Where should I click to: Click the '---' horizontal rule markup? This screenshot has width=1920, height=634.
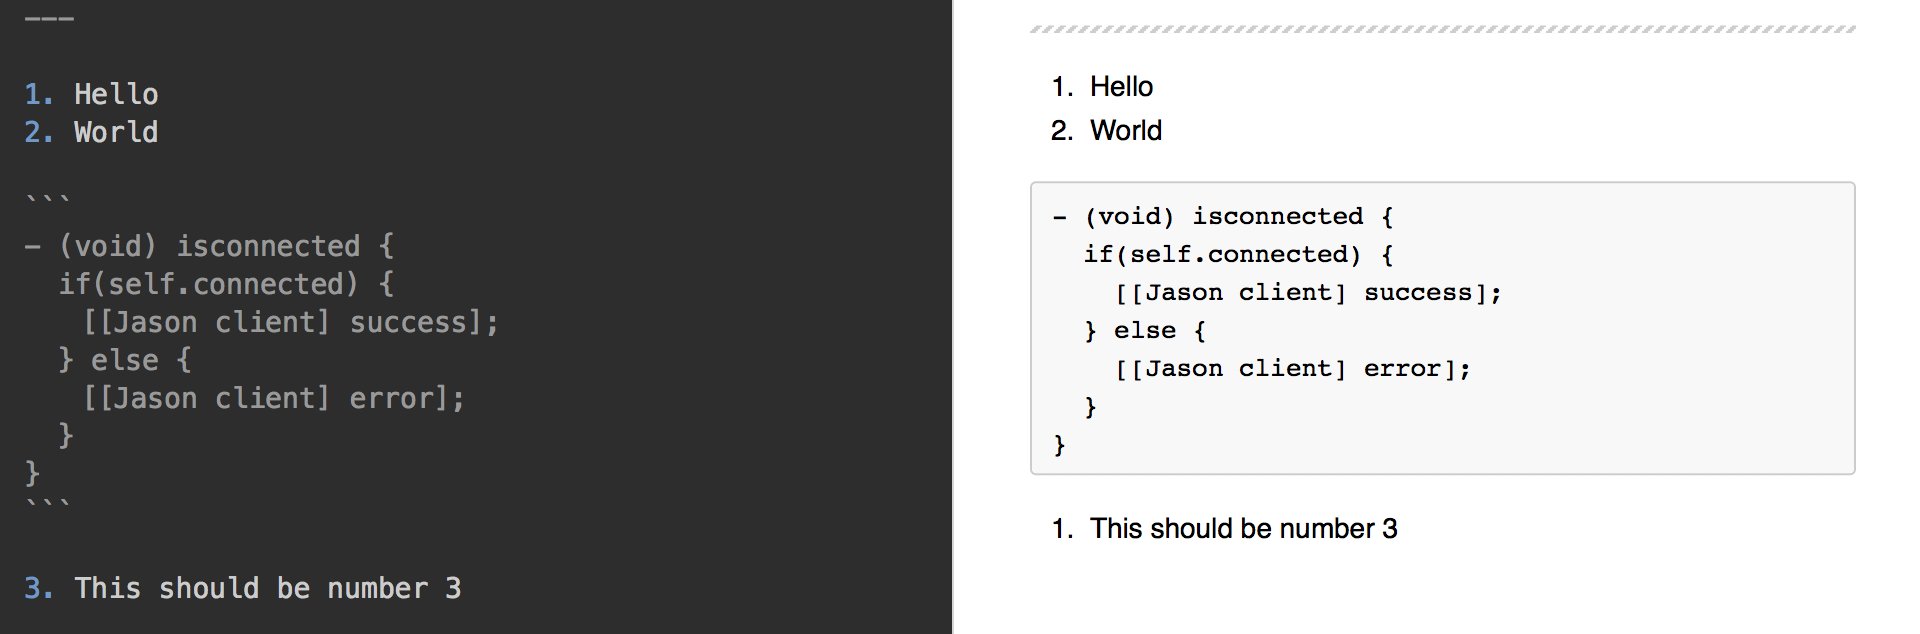(x=49, y=19)
